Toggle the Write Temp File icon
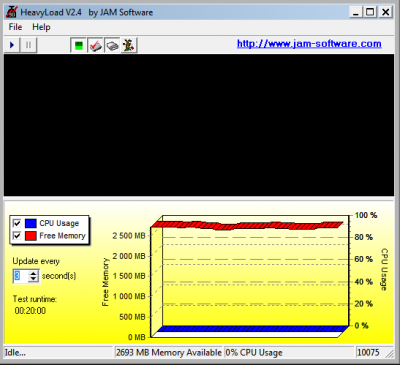 (95, 45)
